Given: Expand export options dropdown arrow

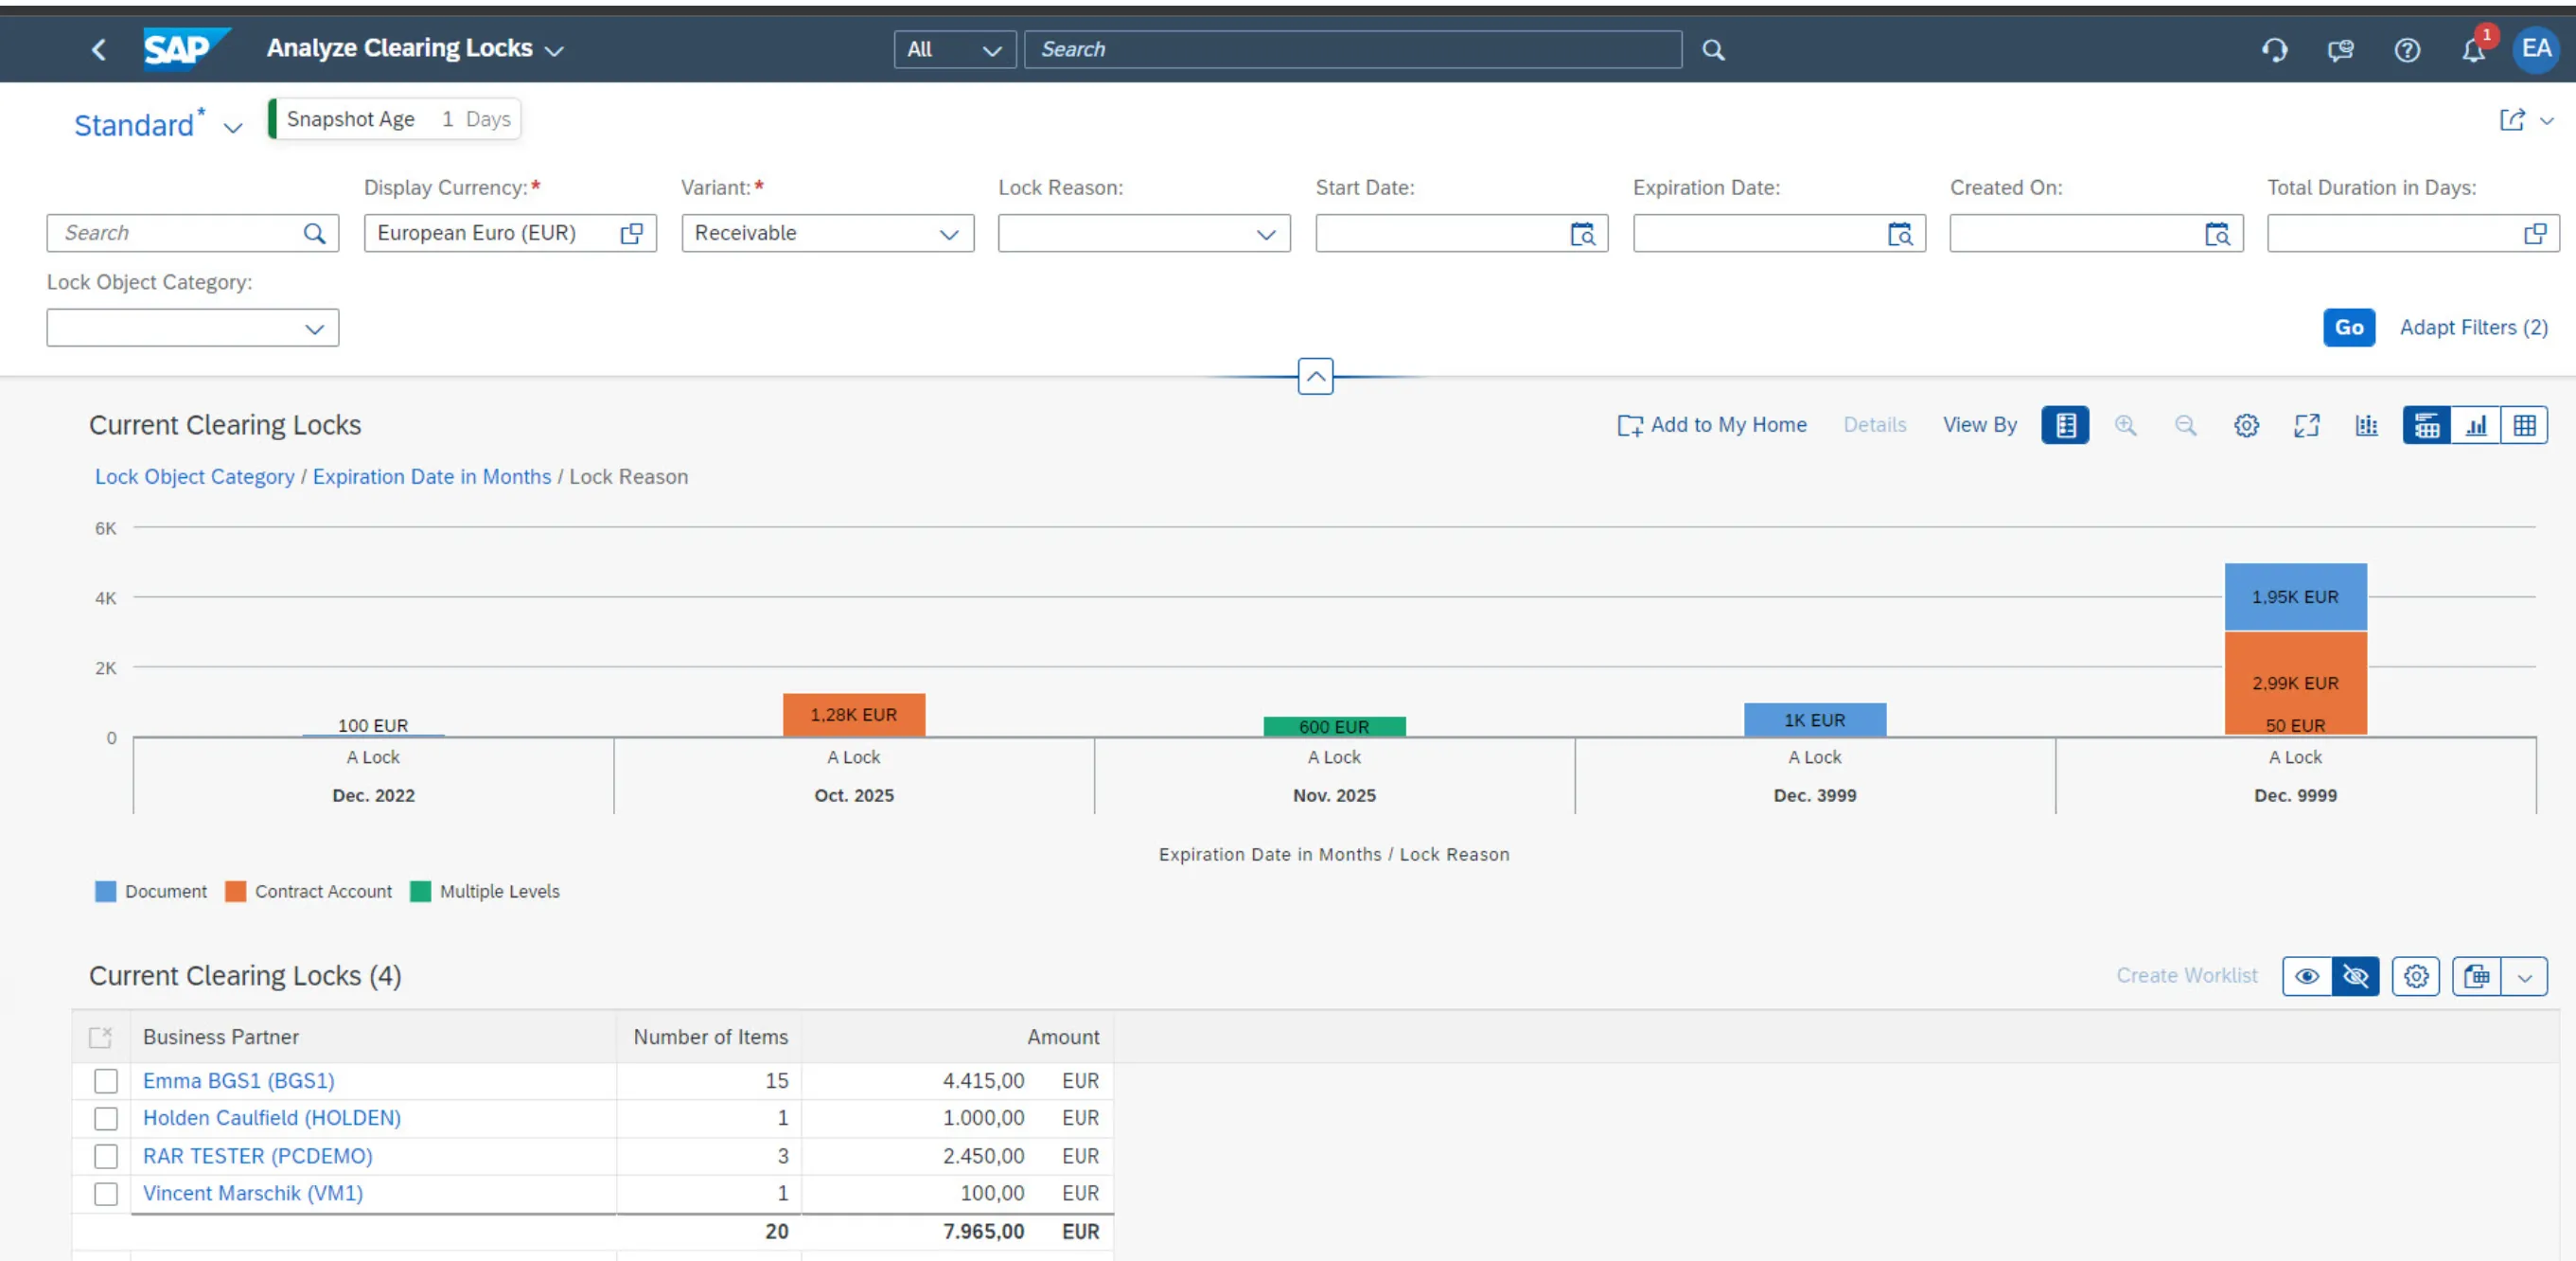Looking at the screenshot, I should [2524, 976].
